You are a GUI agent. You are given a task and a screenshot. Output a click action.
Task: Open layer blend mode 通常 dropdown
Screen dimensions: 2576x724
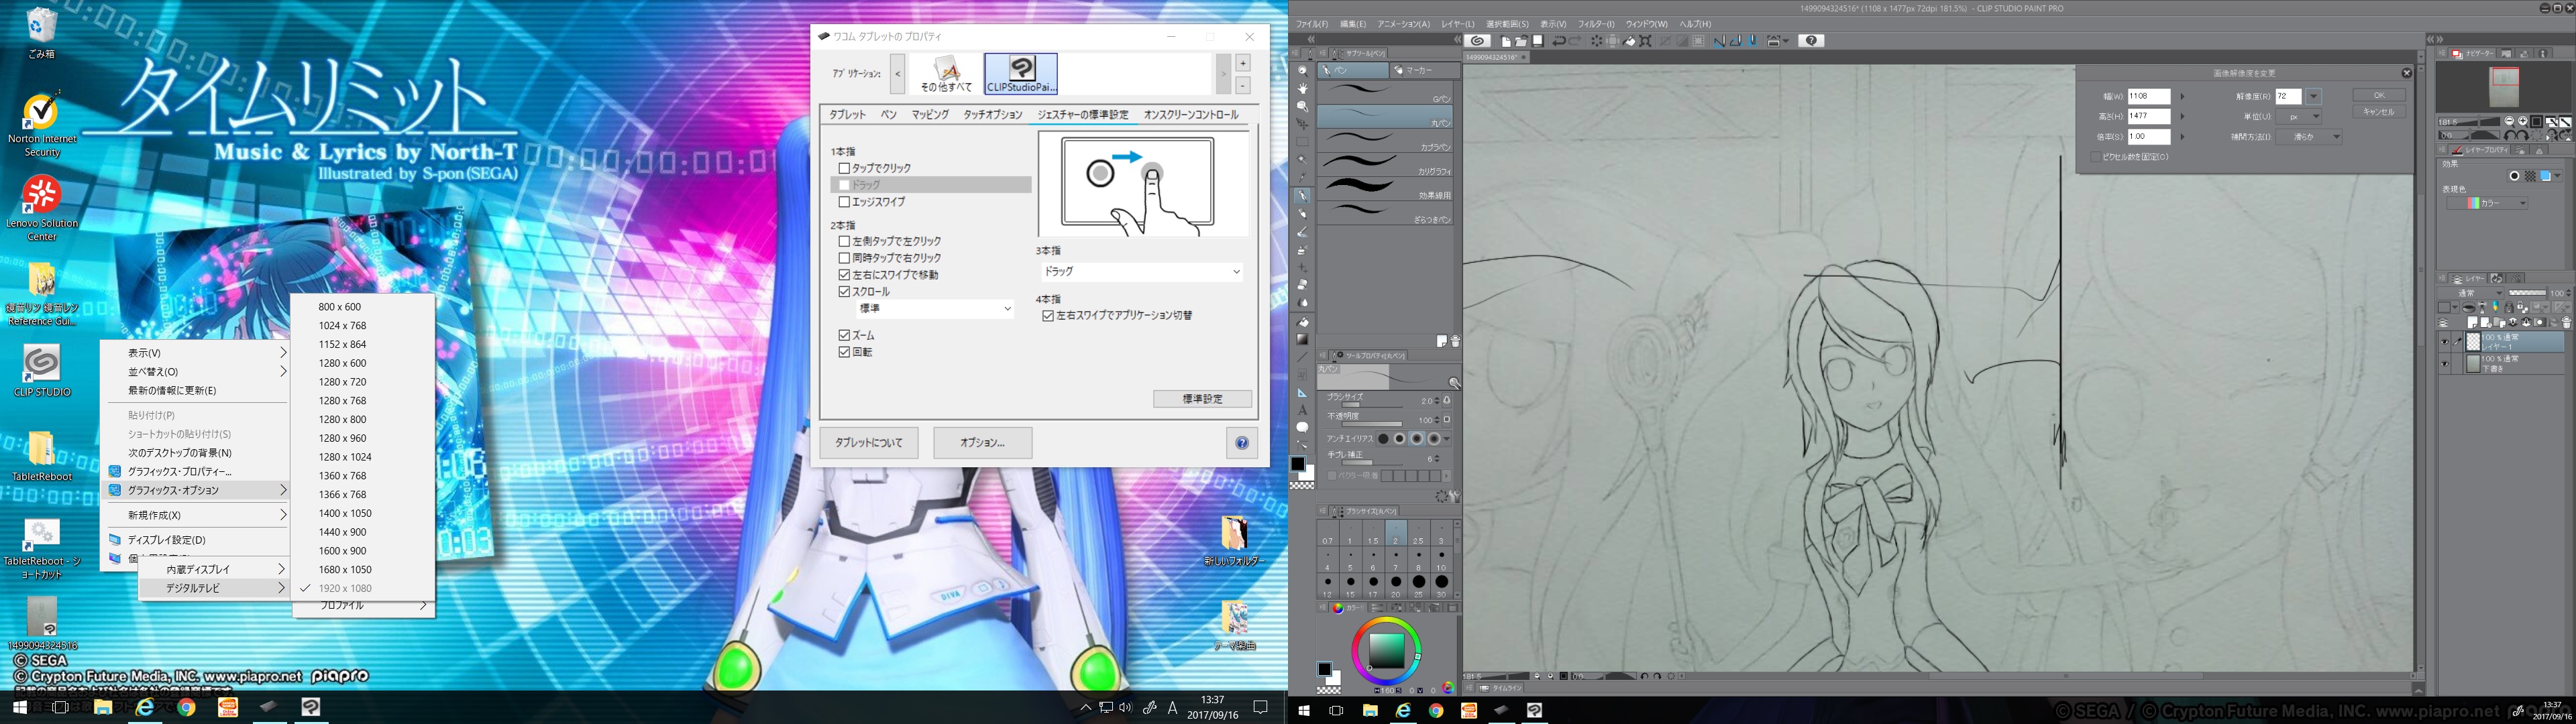click(x=2470, y=294)
